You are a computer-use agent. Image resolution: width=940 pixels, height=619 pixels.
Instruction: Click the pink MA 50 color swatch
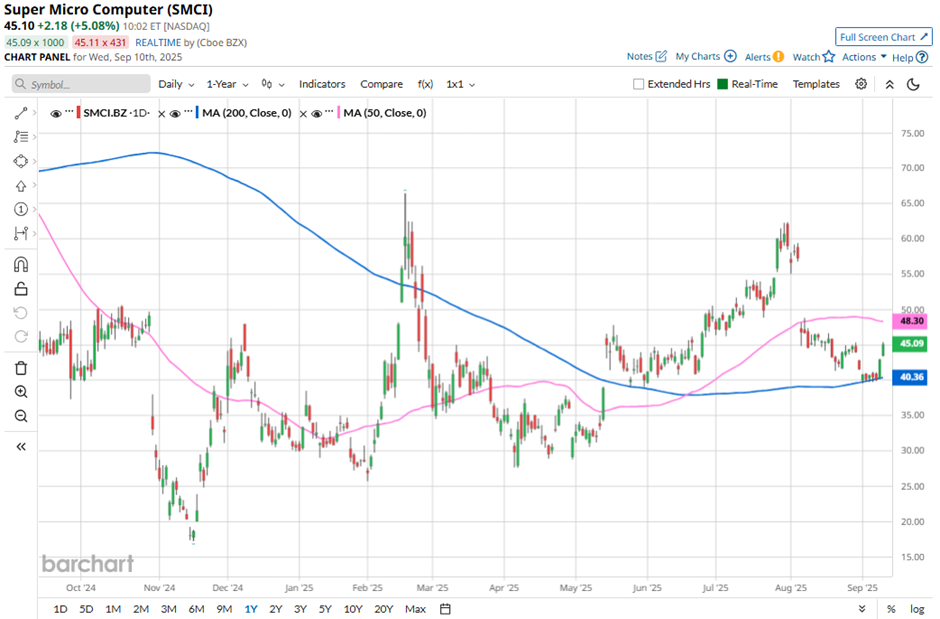click(339, 113)
